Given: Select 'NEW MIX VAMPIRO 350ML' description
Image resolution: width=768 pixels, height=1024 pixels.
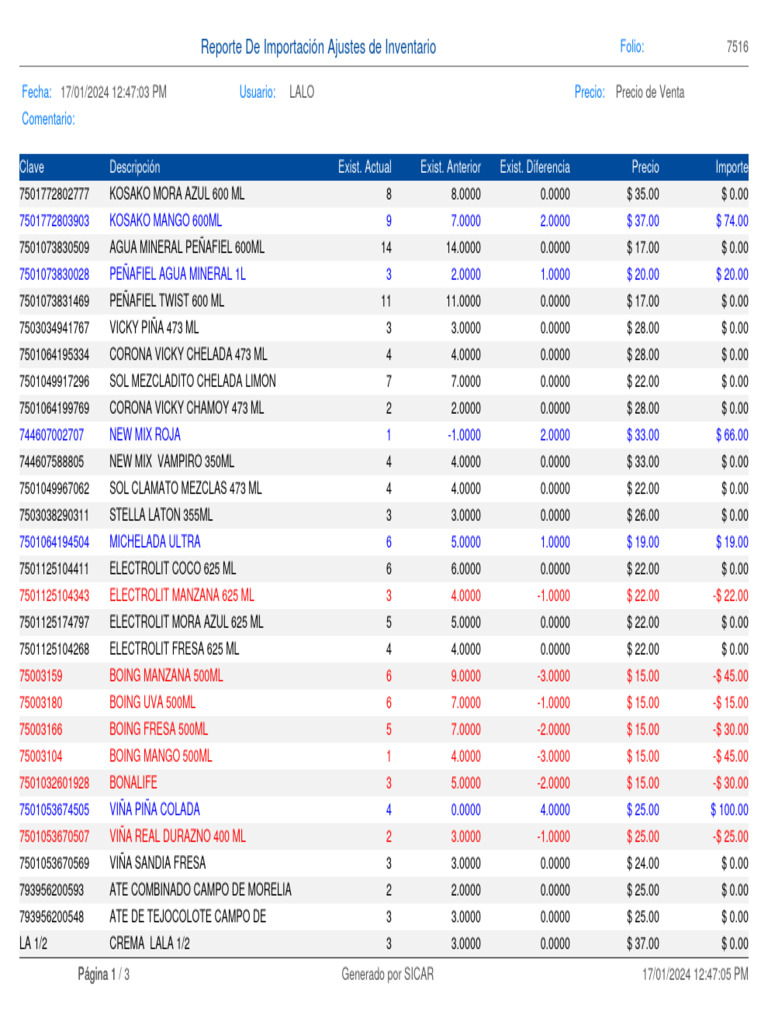Looking at the screenshot, I should [x=172, y=462].
